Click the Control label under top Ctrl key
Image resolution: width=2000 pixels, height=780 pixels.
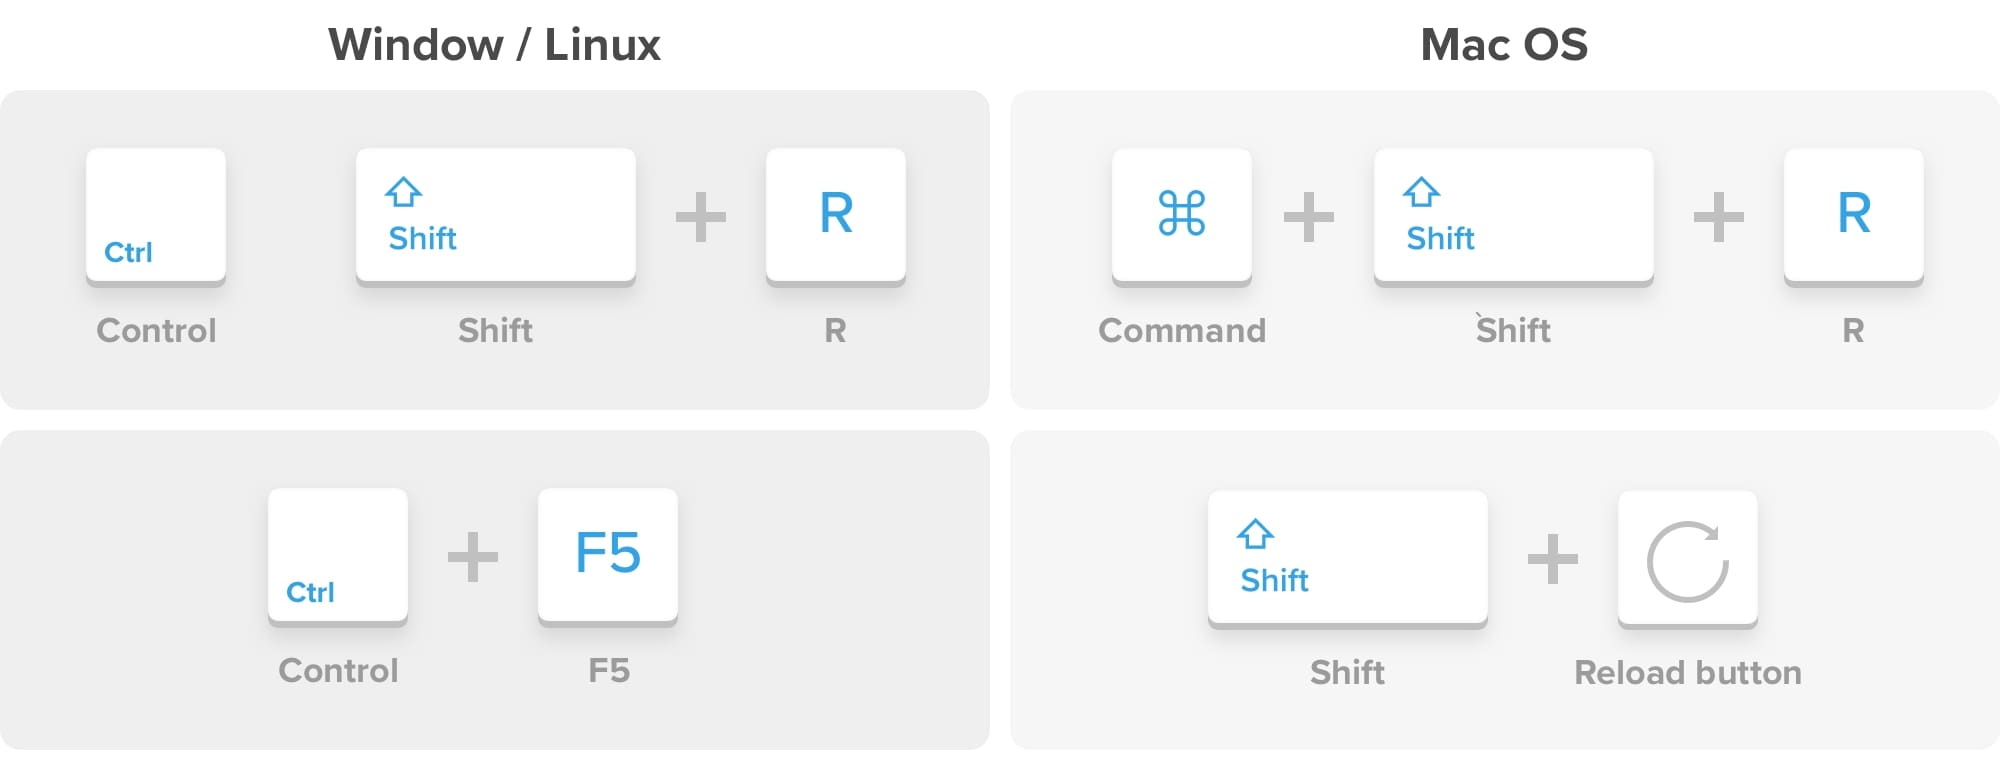156,331
